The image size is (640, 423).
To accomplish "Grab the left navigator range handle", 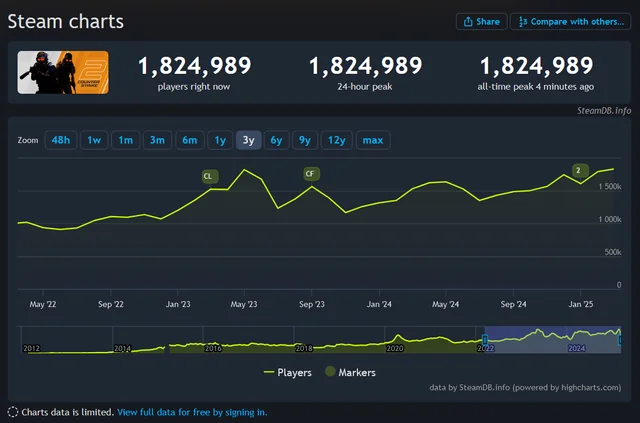I will (485, 339).
